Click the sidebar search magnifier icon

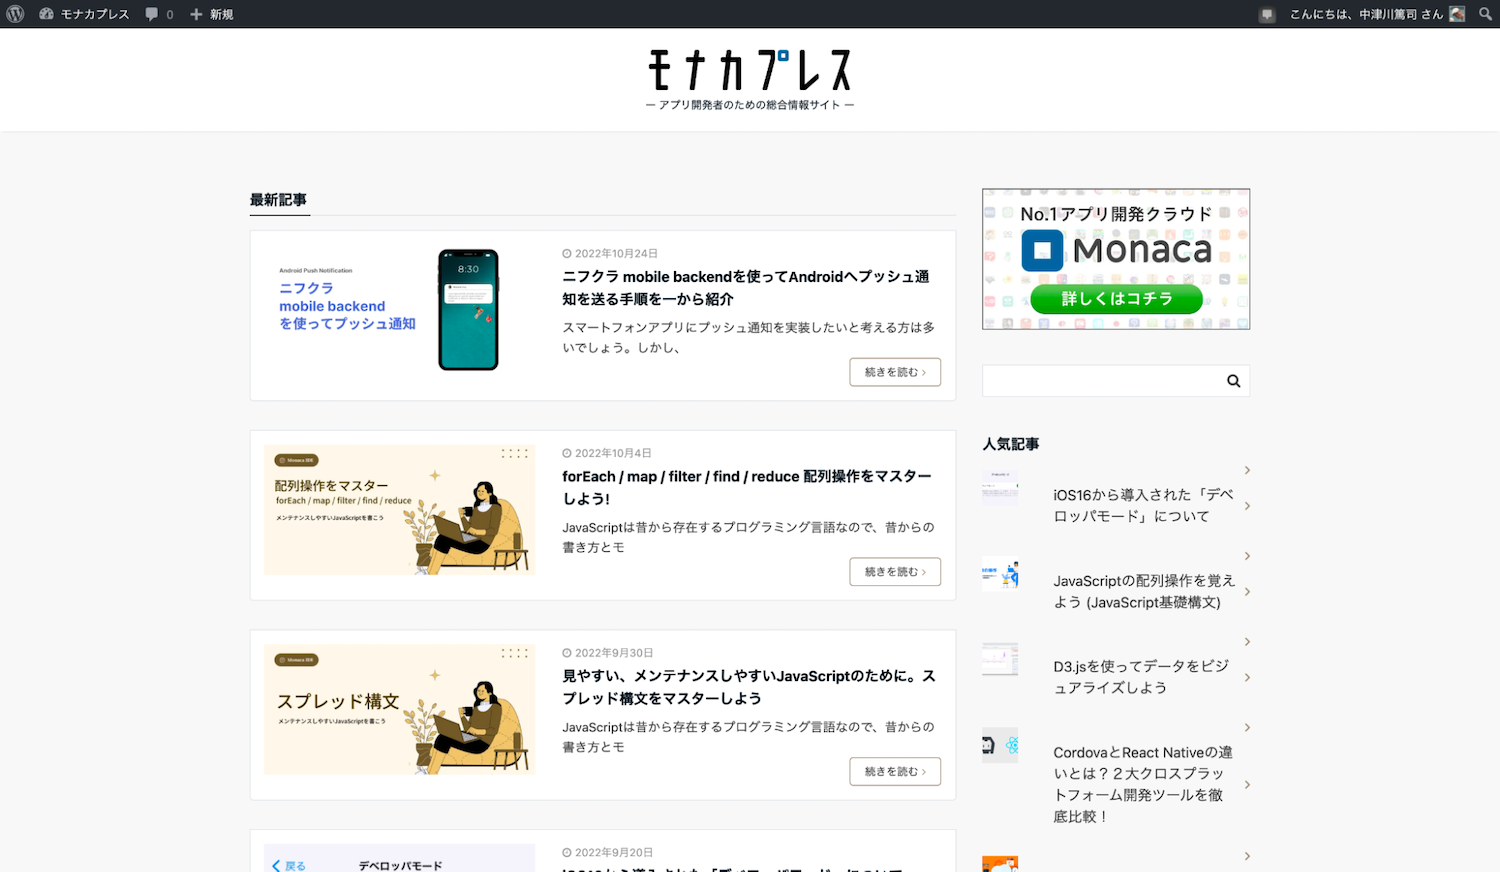pyautogui.click(x=1233, y=381)
